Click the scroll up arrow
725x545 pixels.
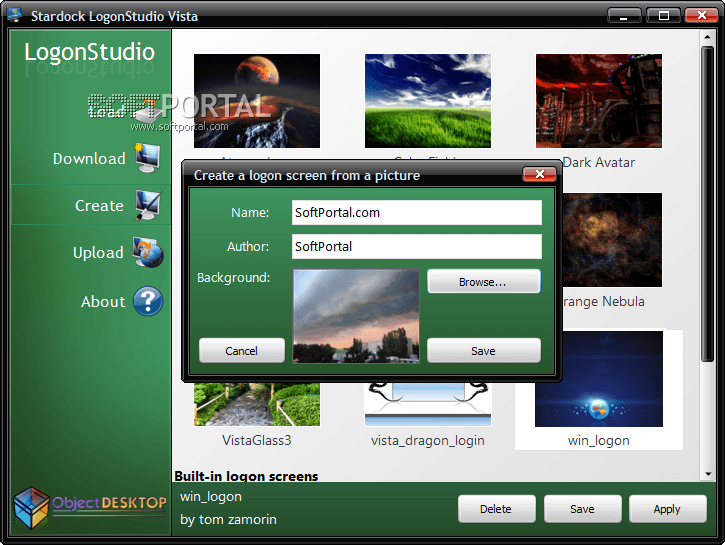coord(707,37)
